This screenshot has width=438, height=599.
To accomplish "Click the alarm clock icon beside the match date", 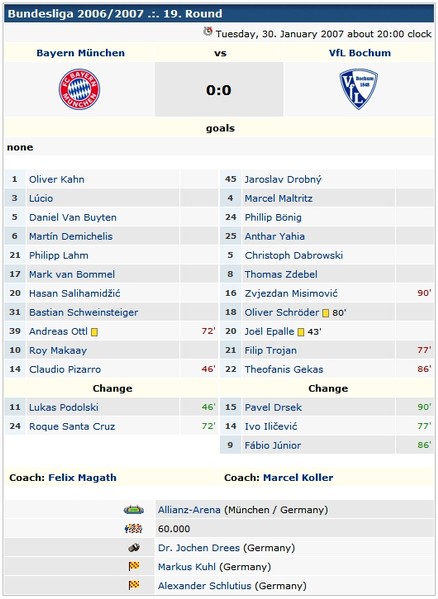I will point(208,32).
